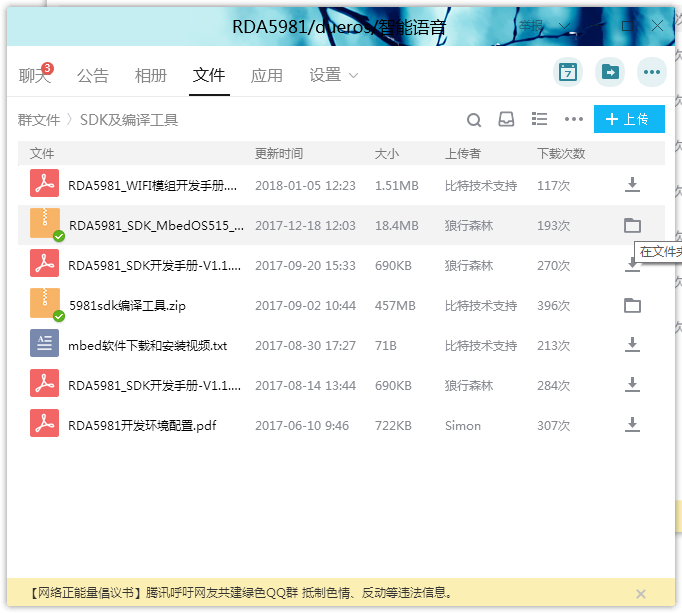Switch file list view mode icon
Screen dimensions: 682x613
539,119
